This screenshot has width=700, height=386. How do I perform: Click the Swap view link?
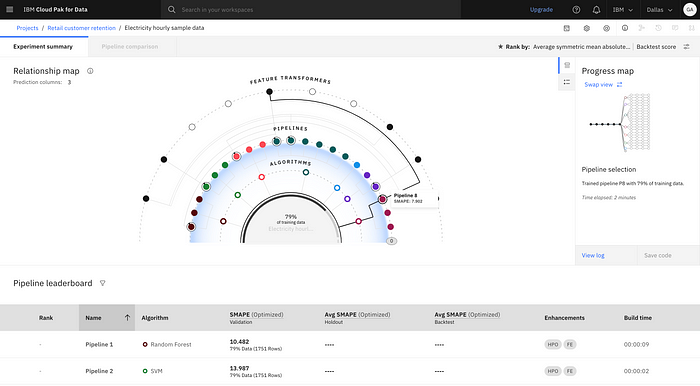coord(599,85)
